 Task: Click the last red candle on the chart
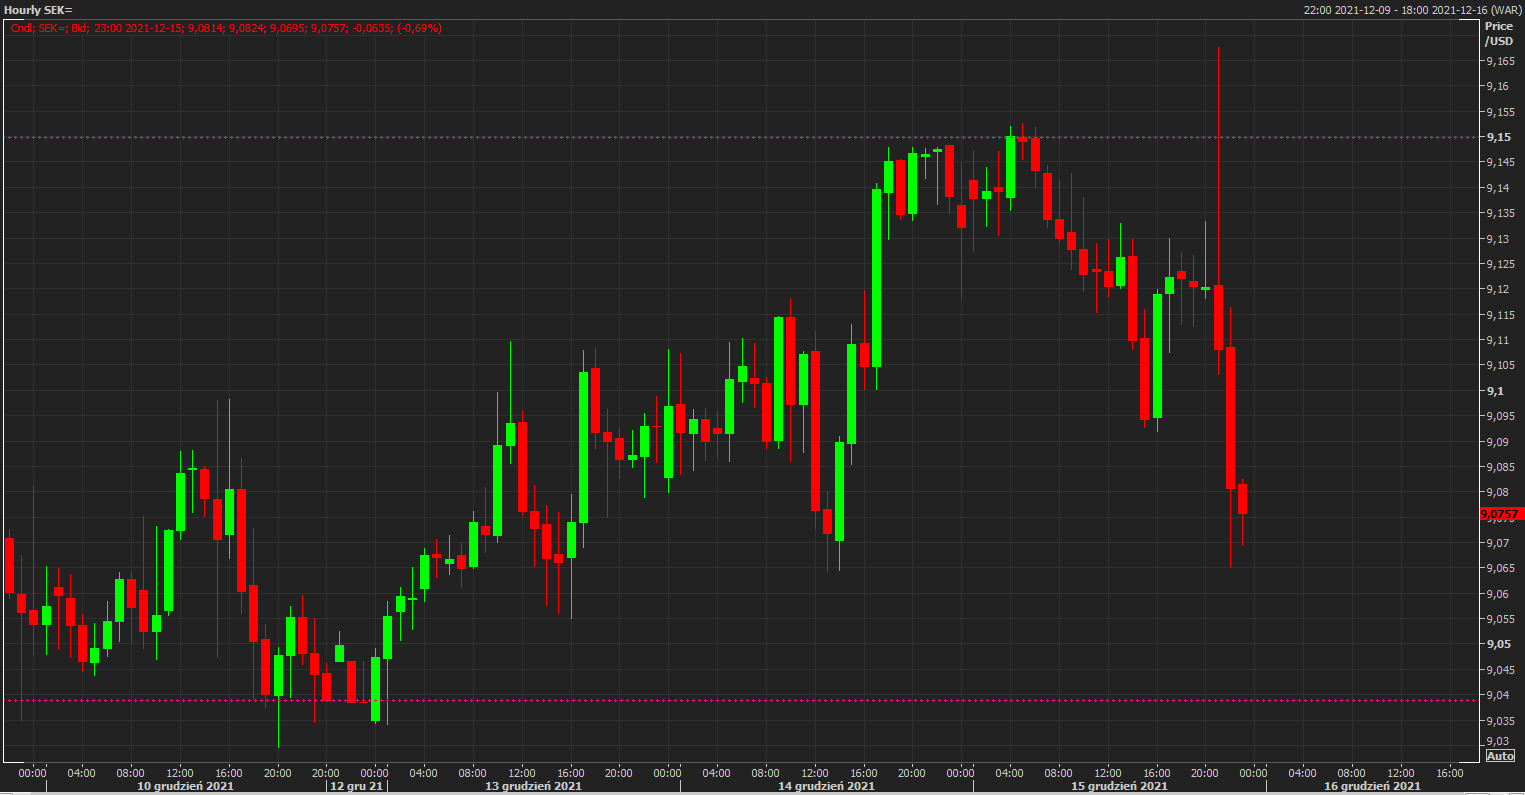pos(1243,498)
